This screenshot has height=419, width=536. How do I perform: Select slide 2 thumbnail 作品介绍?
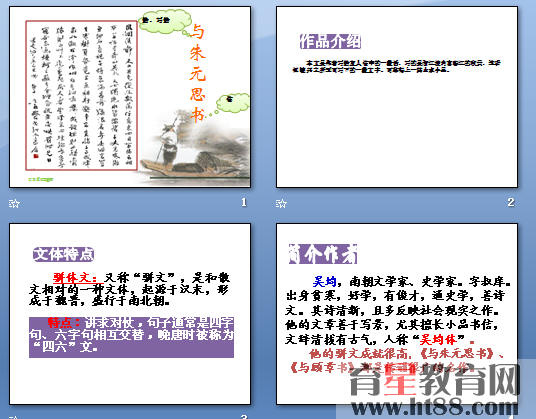coord(397,97)
